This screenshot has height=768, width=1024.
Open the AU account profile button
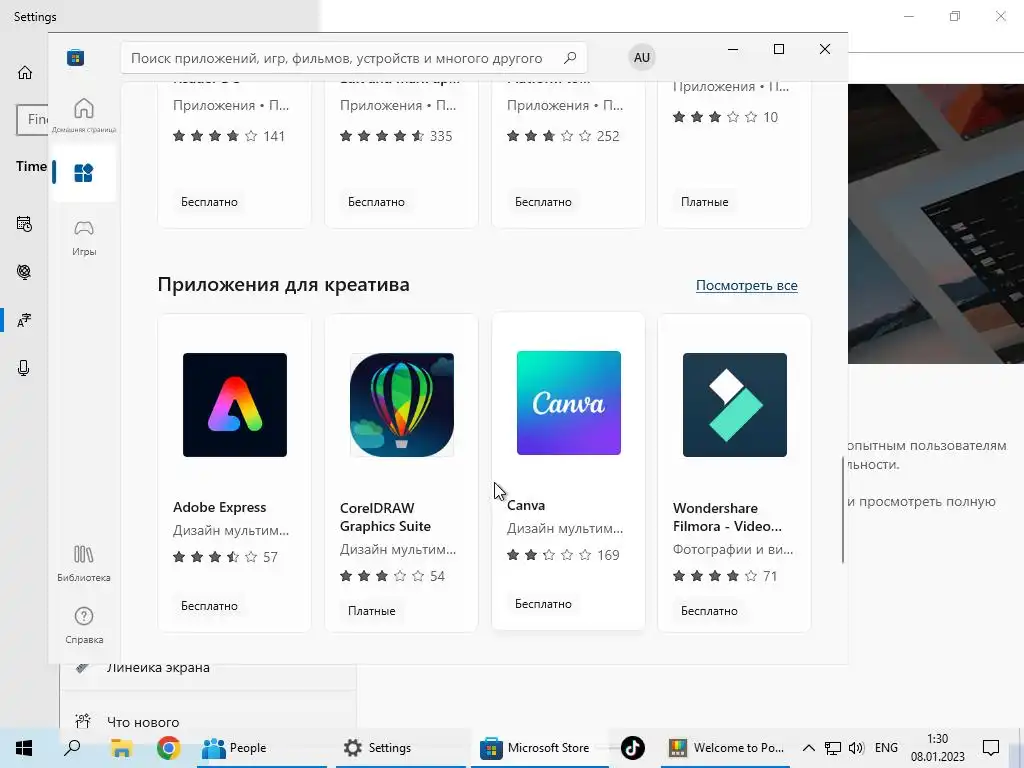pyautogui.click(x=641, y=57)
